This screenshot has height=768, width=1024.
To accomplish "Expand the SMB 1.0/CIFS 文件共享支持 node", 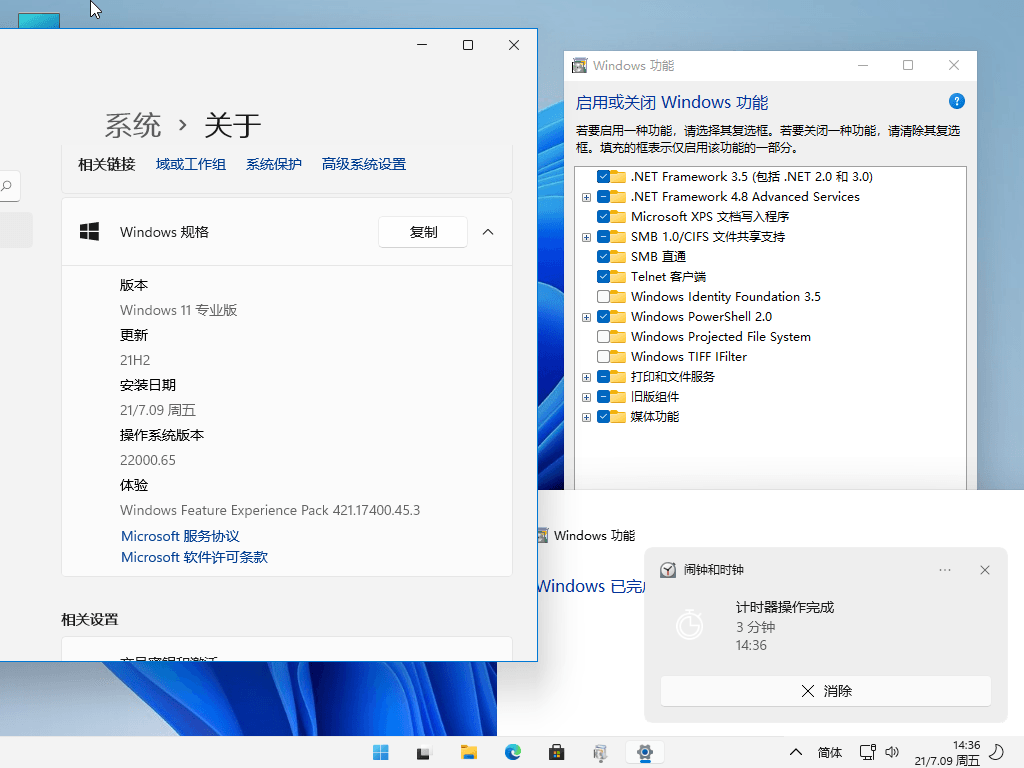I will [x=586, y=237].
